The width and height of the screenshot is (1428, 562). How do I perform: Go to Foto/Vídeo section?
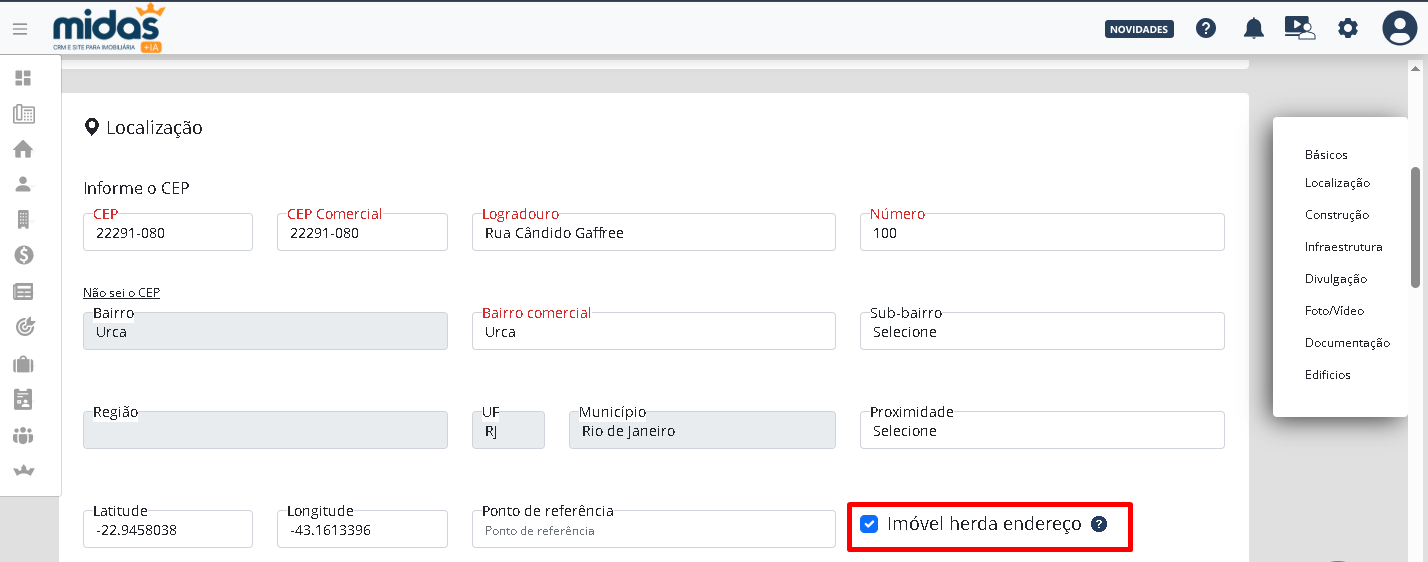[1334, 311]
